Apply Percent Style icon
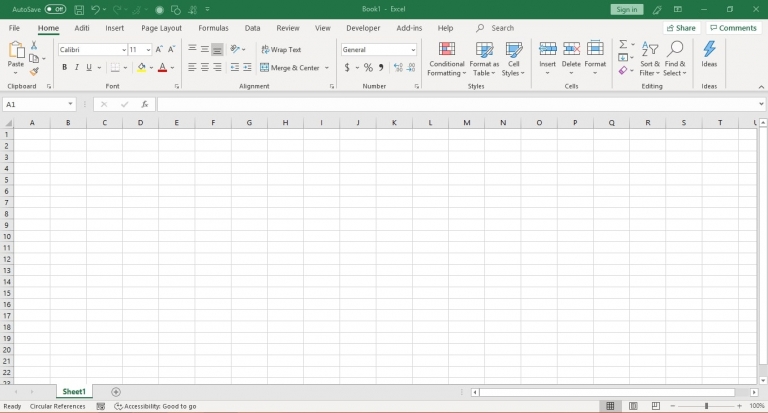This screenshot has height=413, width=768. [368, 68]
